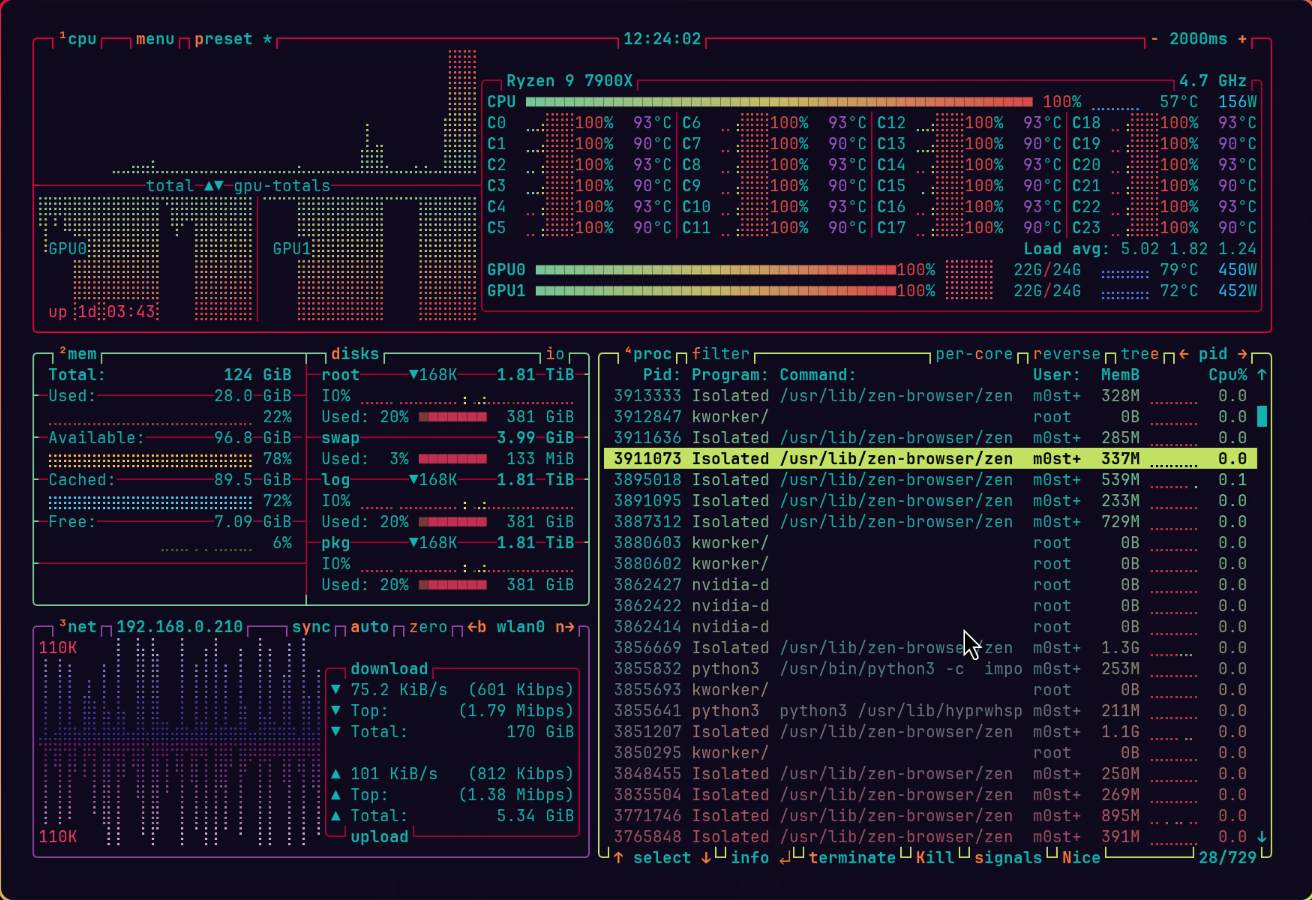Click the uptime value 1d 03:43

[117, 312]
